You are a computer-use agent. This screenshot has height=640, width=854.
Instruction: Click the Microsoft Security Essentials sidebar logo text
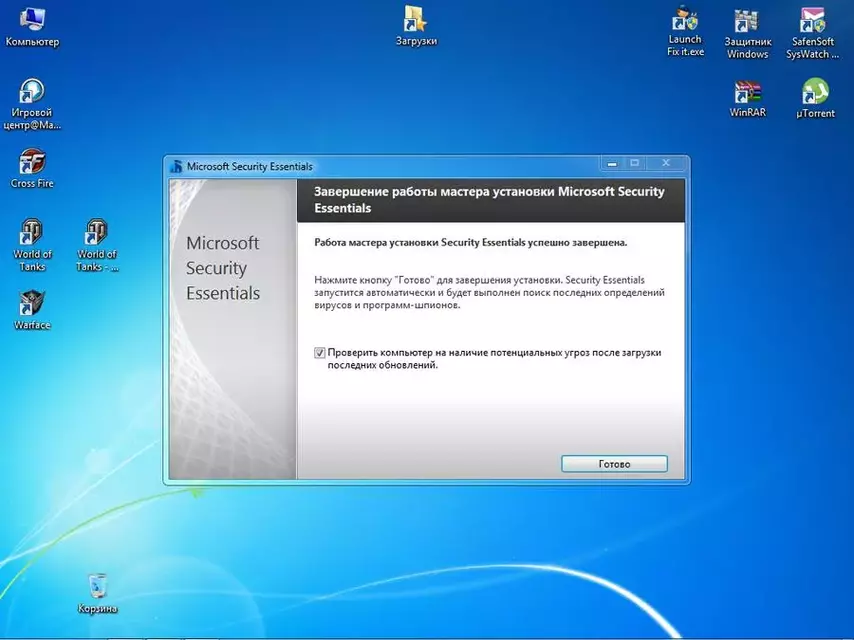(223, 268)
